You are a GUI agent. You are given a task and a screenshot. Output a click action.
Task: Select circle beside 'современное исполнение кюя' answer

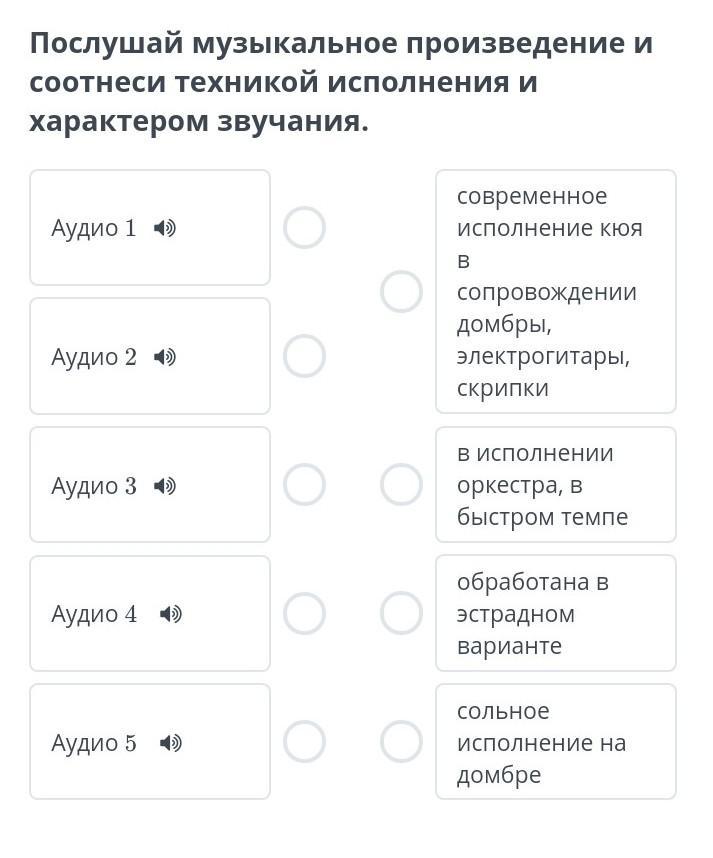401,292
